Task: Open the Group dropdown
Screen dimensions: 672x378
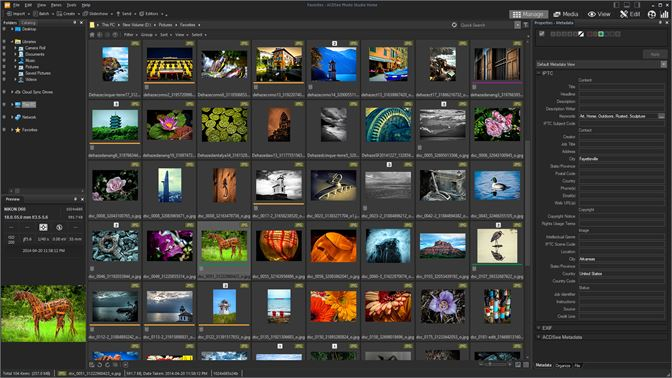Action: 147,35
